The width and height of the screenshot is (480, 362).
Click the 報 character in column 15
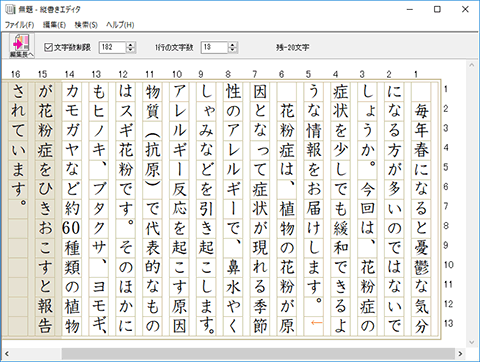click(x=45, y=306)
